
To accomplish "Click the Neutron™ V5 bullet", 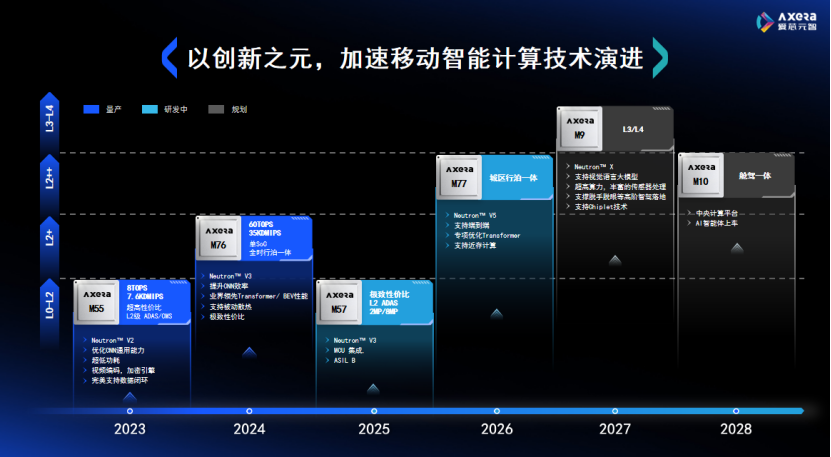I will [x=475, y=215].
